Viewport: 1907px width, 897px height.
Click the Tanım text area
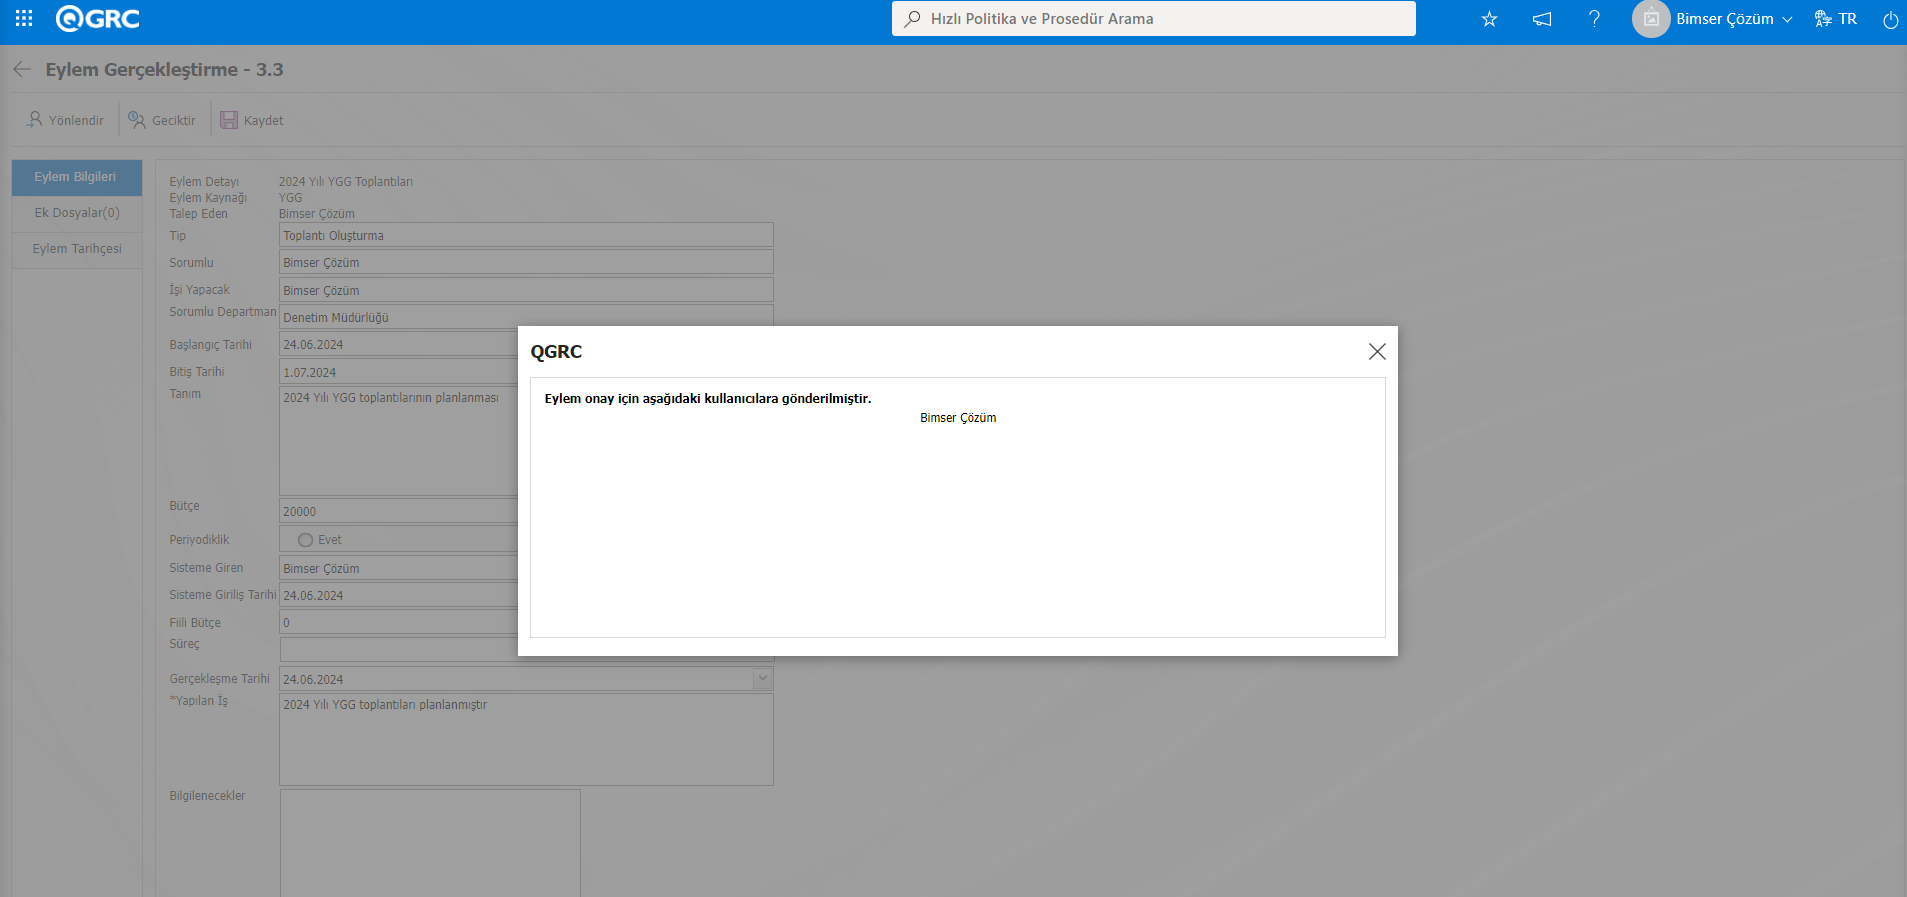[x=398, y=441]
